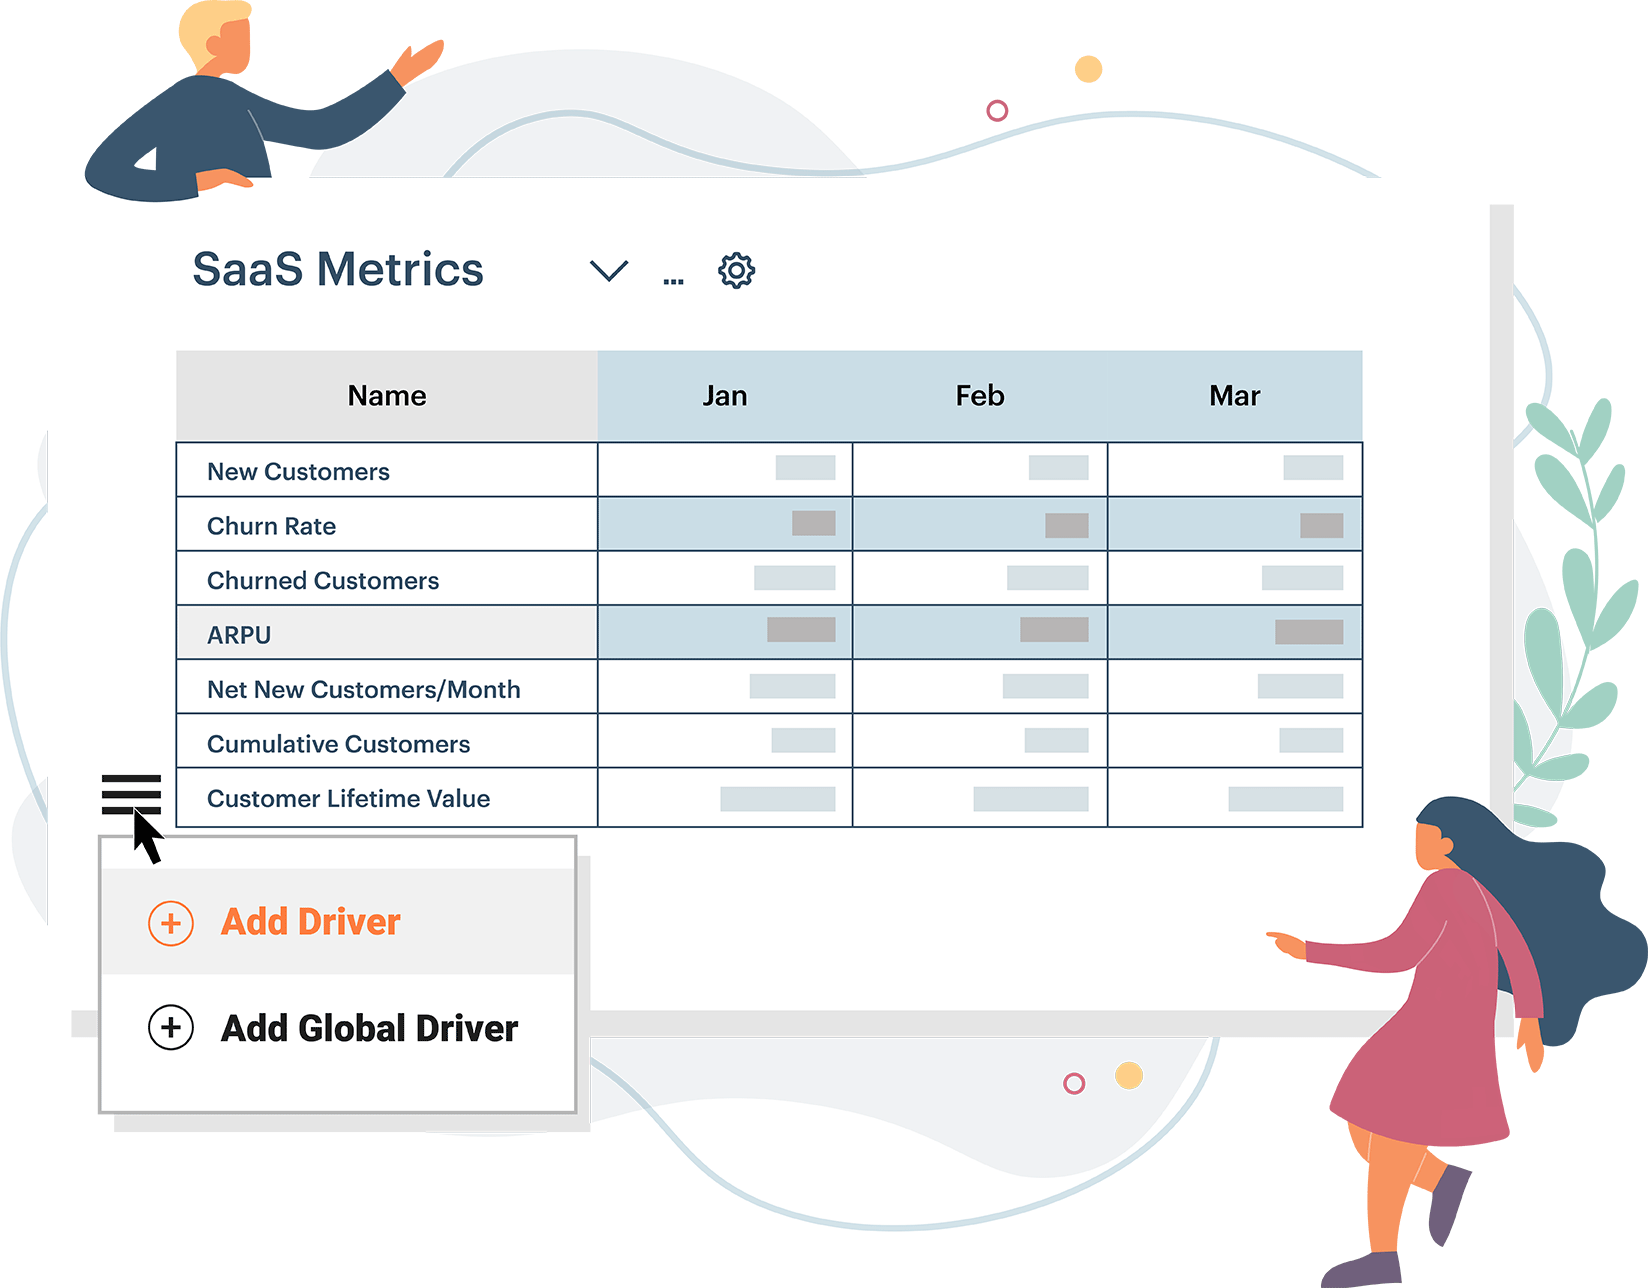Screen dimensions: 1648x1288
Task: Open the settings gear next to SaaS Metrics
Action: (x=736, y=271)
